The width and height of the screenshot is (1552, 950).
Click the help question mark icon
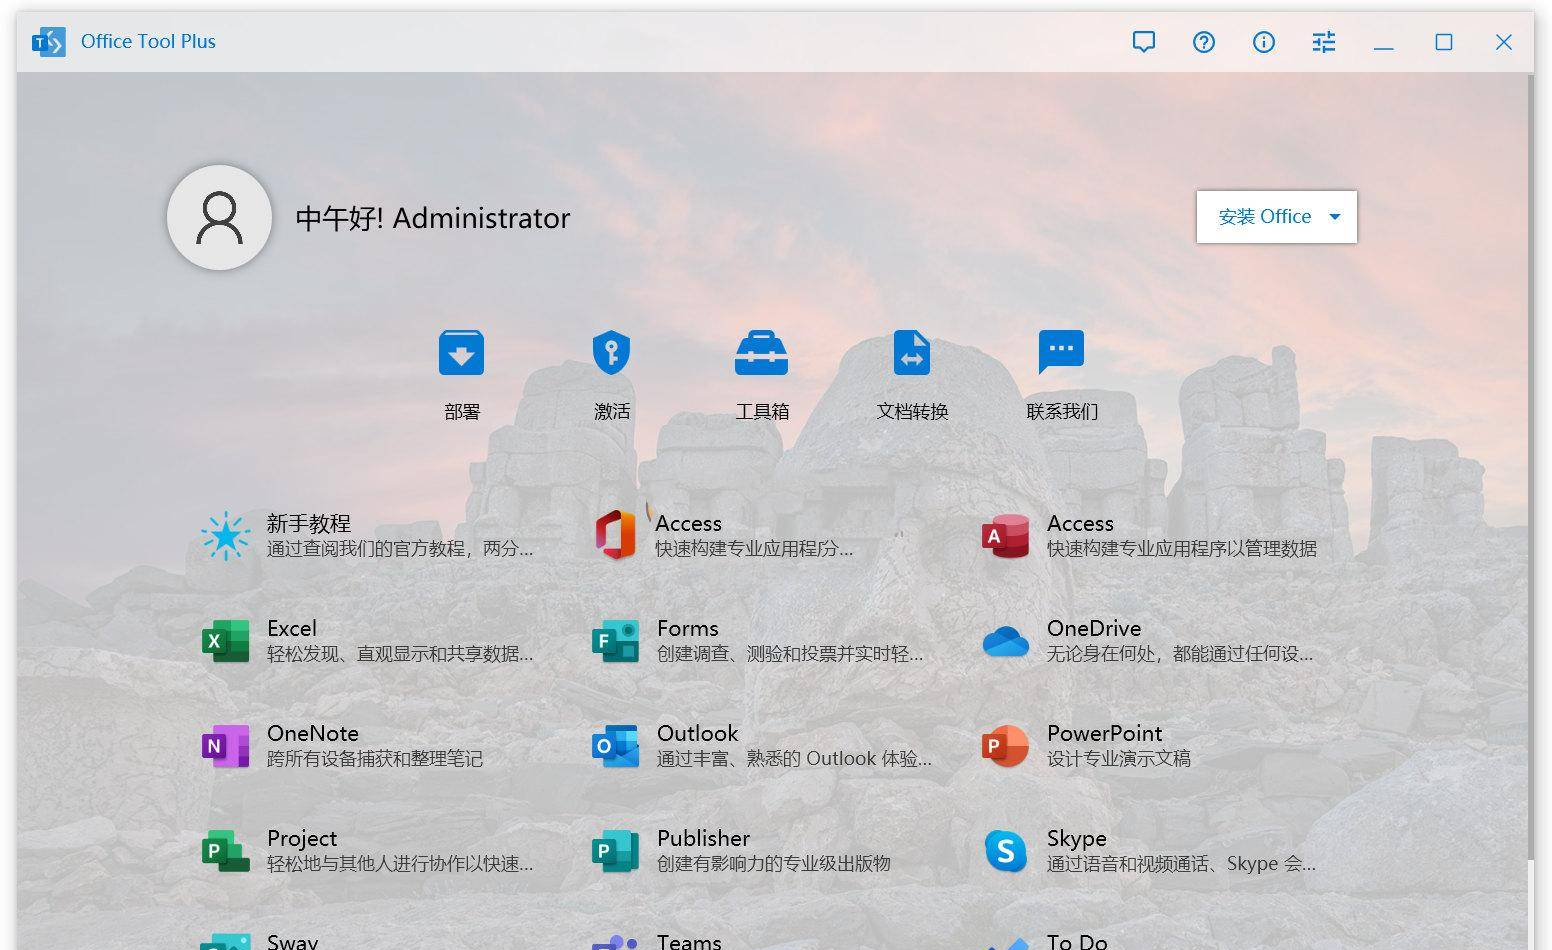coord(1203,42)
